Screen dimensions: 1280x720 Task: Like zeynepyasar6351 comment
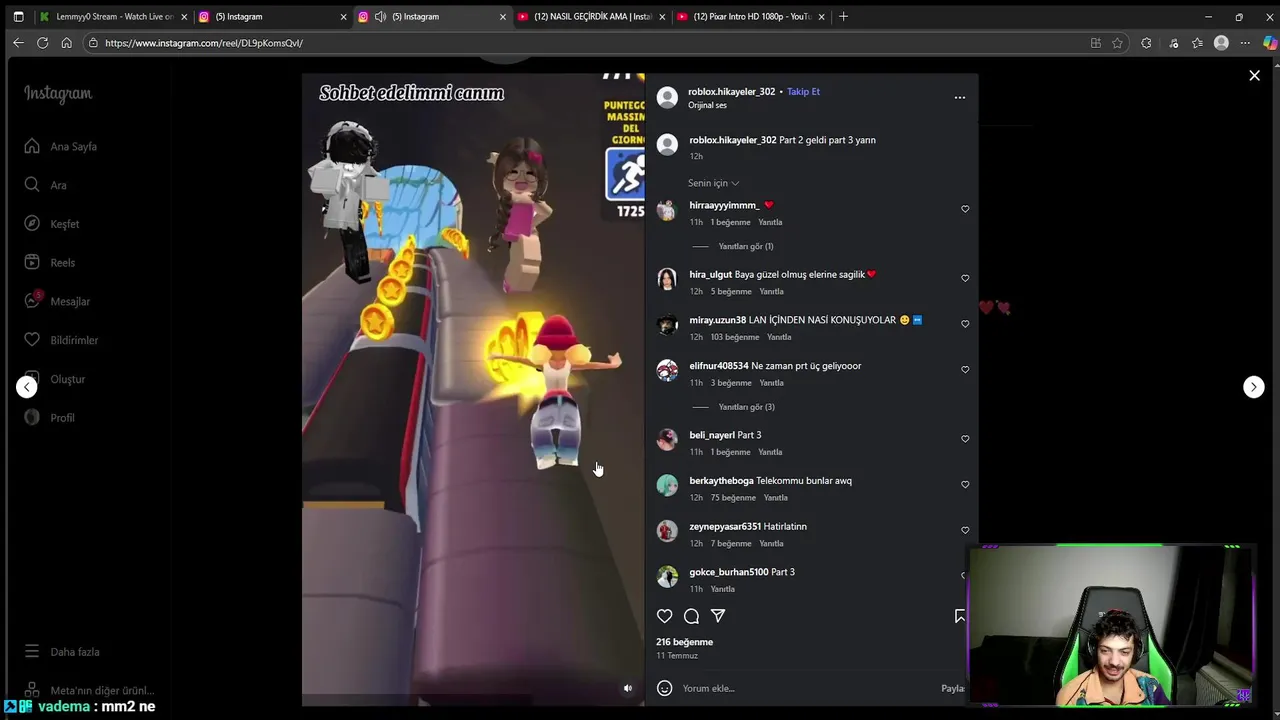pos(965,530)
